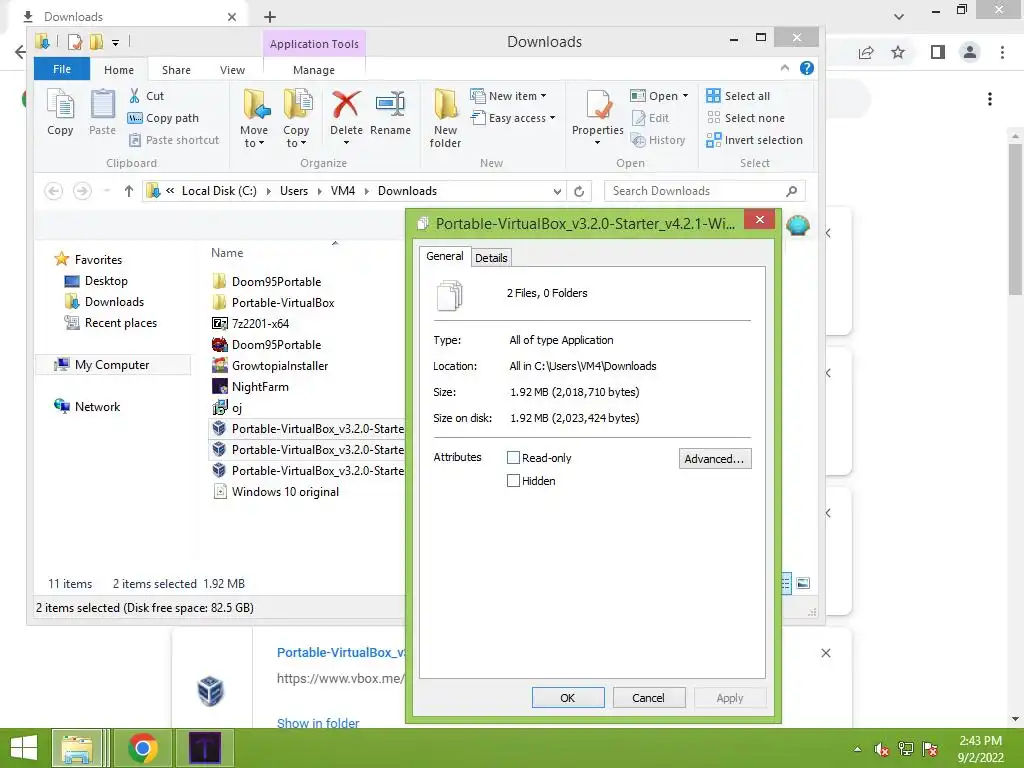Viewport: 1024px width, 768px height.
Task: Click Cancel in the properties dialog
Action: (648, 697)
